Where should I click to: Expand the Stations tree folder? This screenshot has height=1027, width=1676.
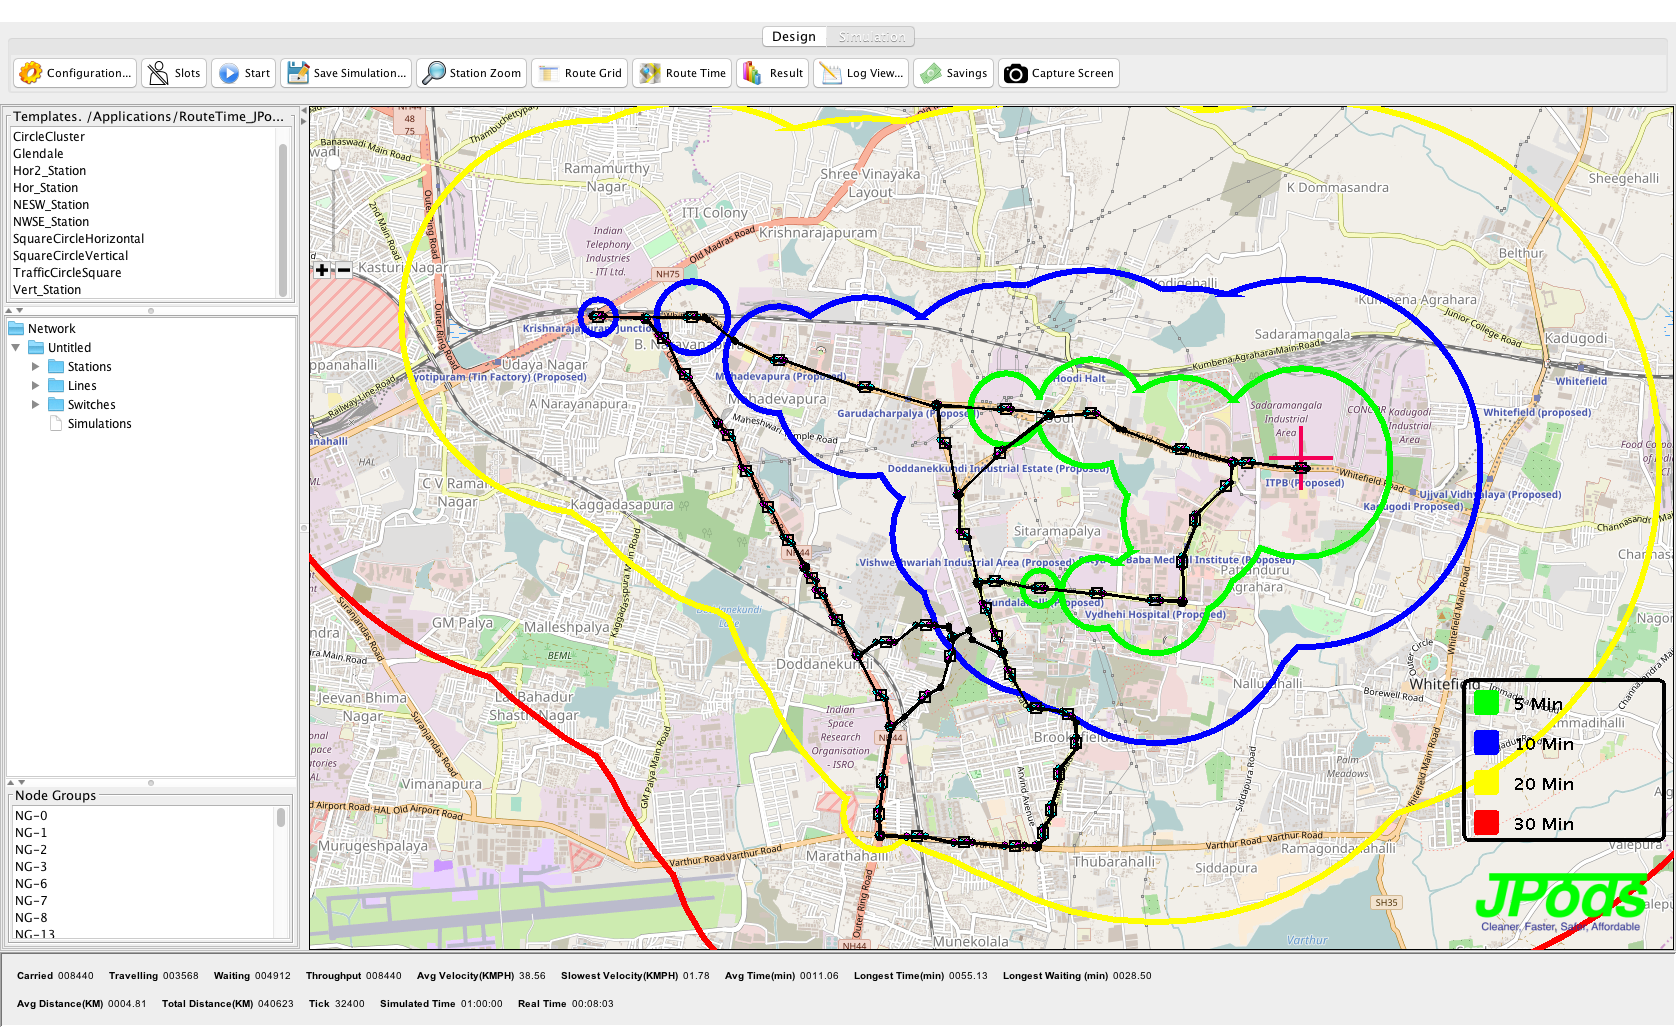pyautogui.click(x=36, y=367)
